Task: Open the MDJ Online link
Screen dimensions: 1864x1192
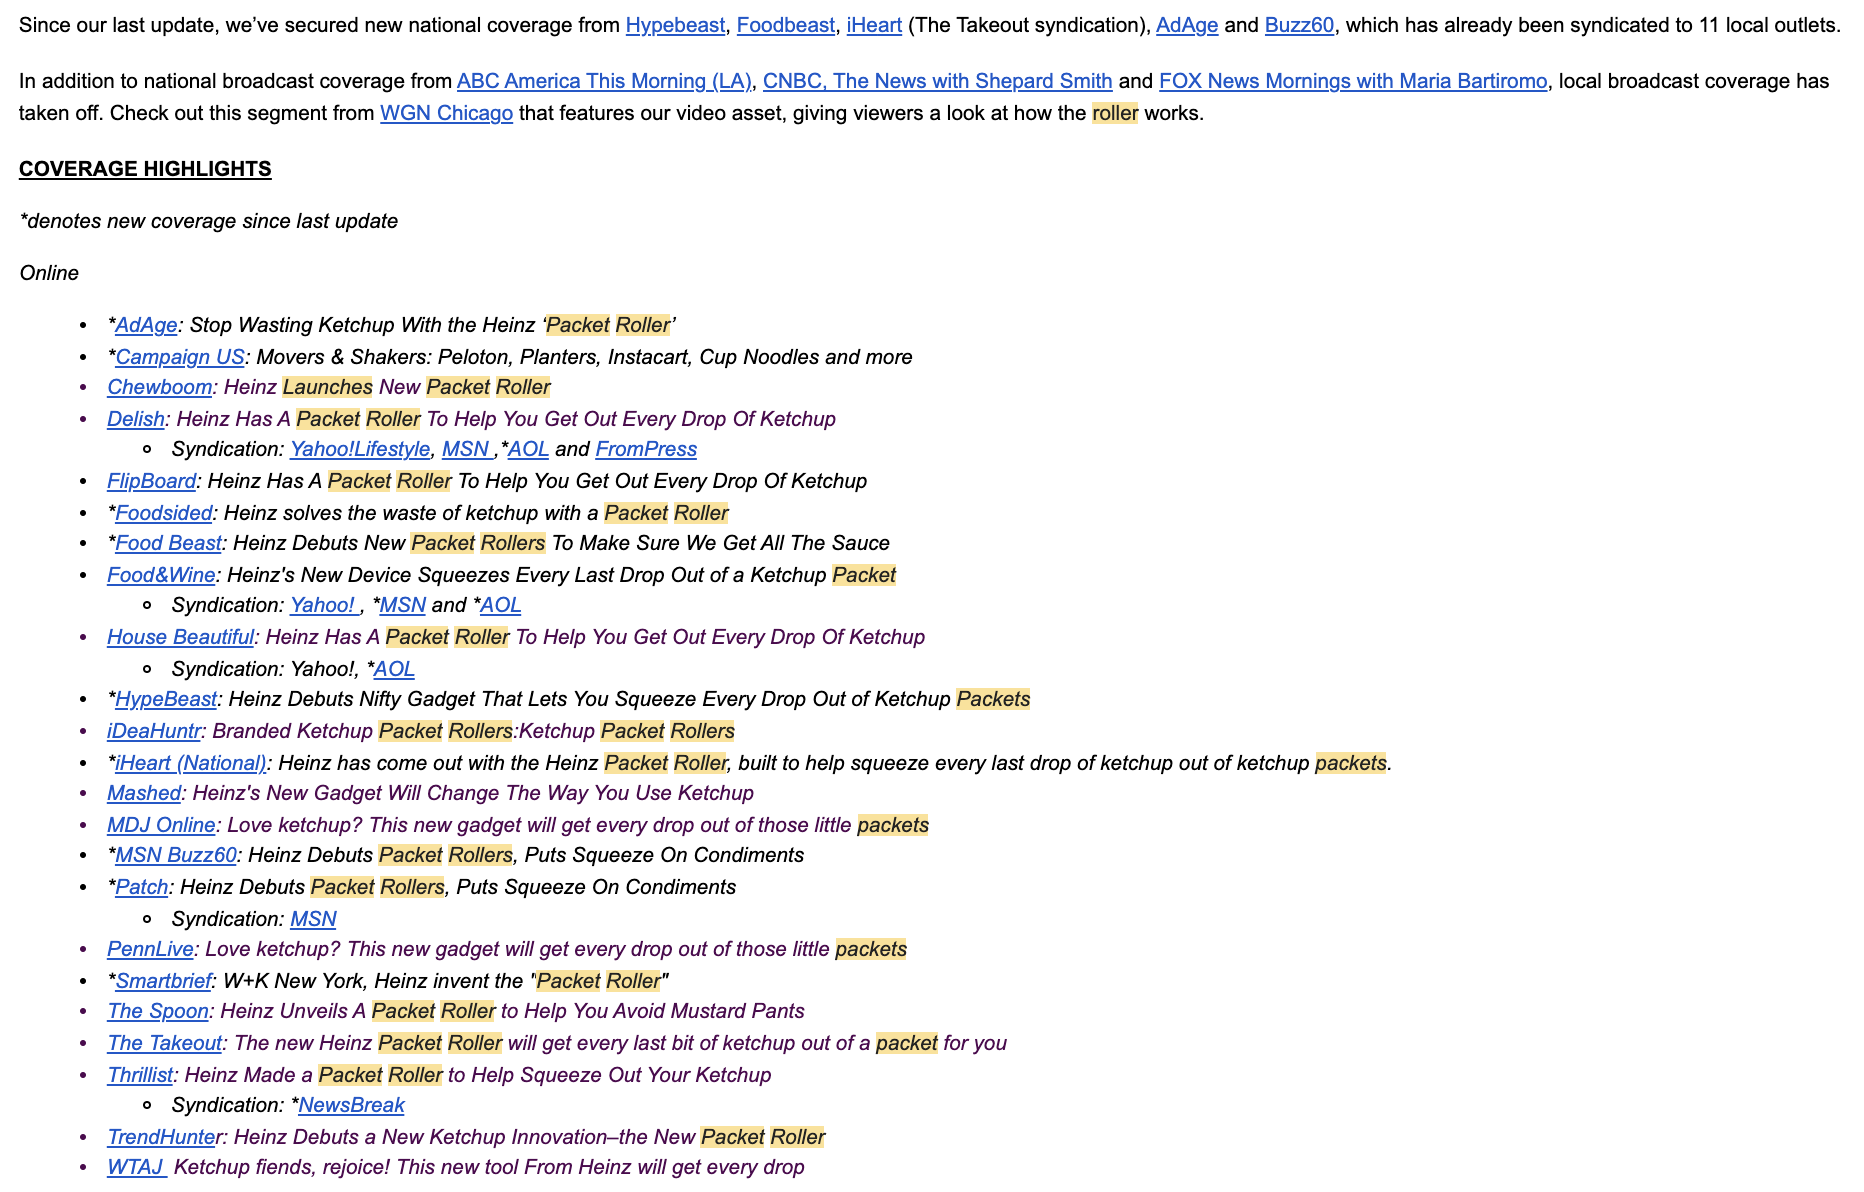Action: click(161, 825)
